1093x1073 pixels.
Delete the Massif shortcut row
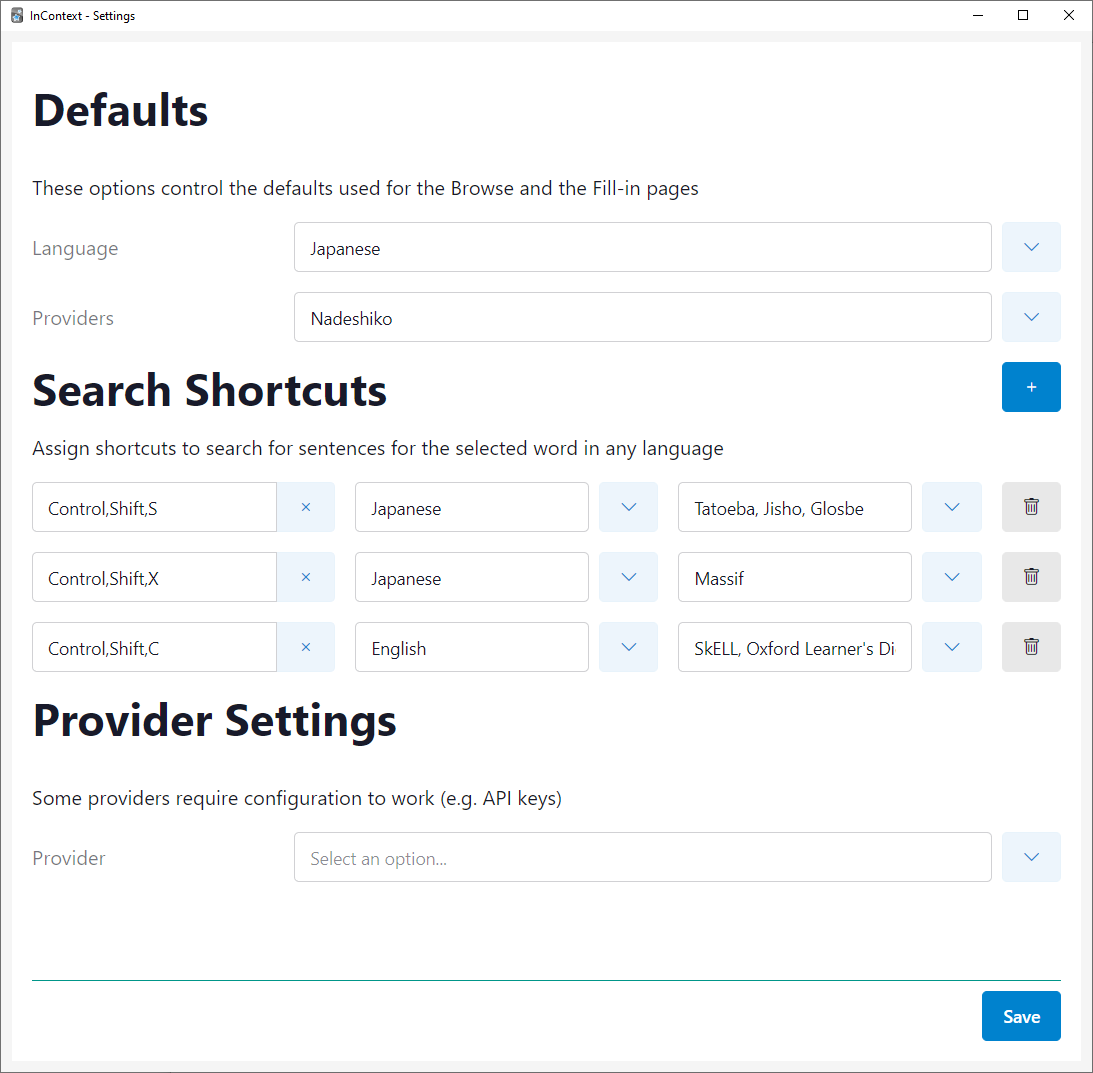(x=1031, y=577)
